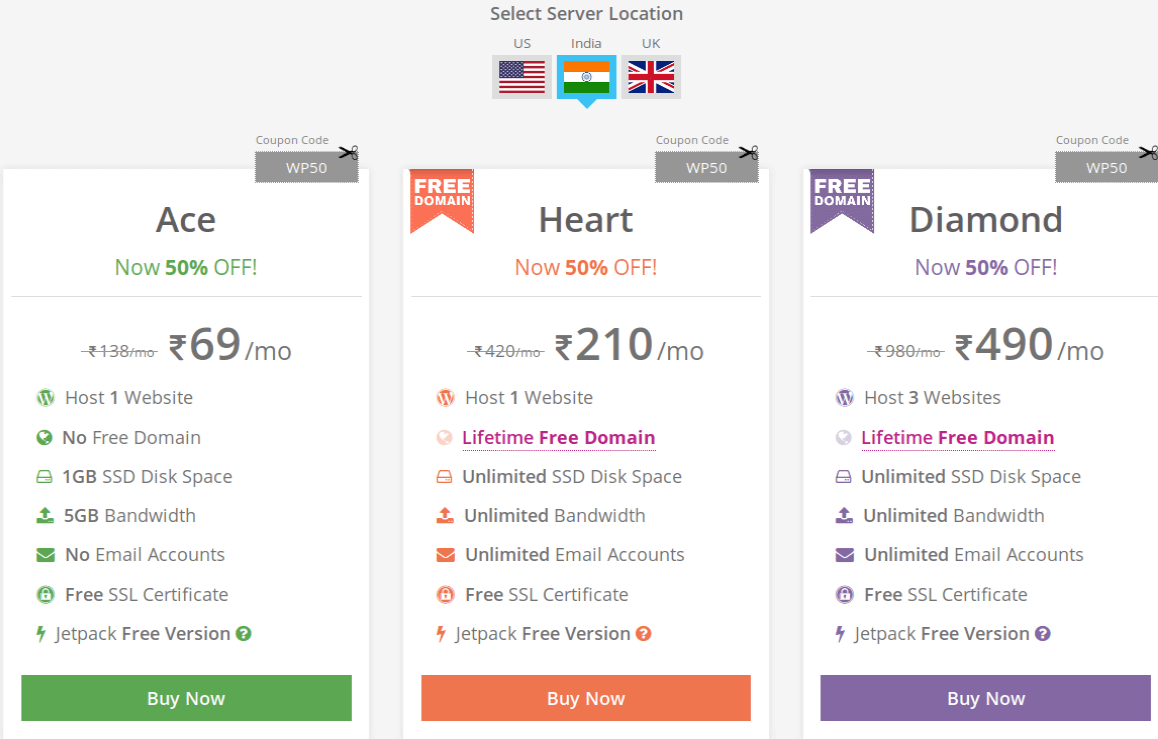Image resolution: width=1158 pixels, height=739 pixels.
Task: Choose the UK flag server location
Action: 651,77
